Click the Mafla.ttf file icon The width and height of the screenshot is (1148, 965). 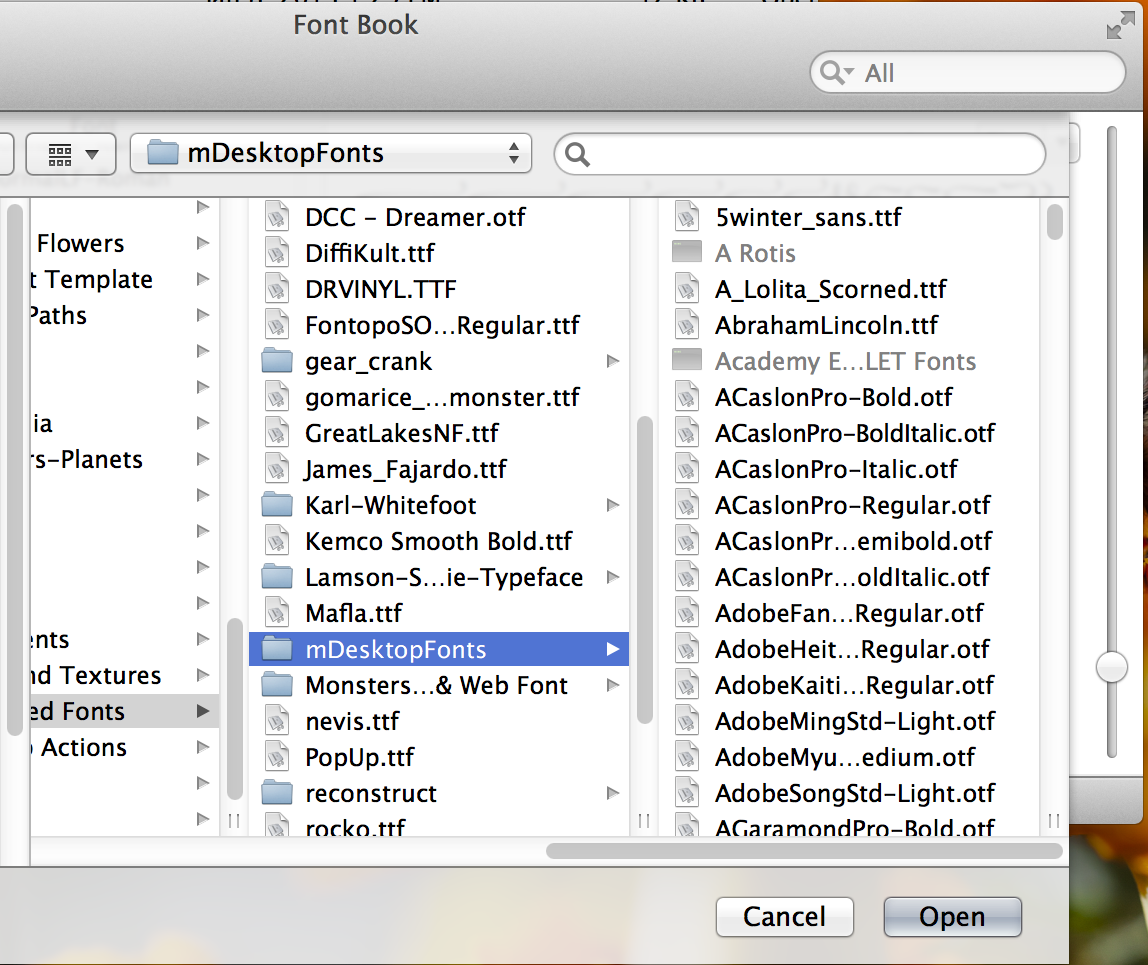277,613
